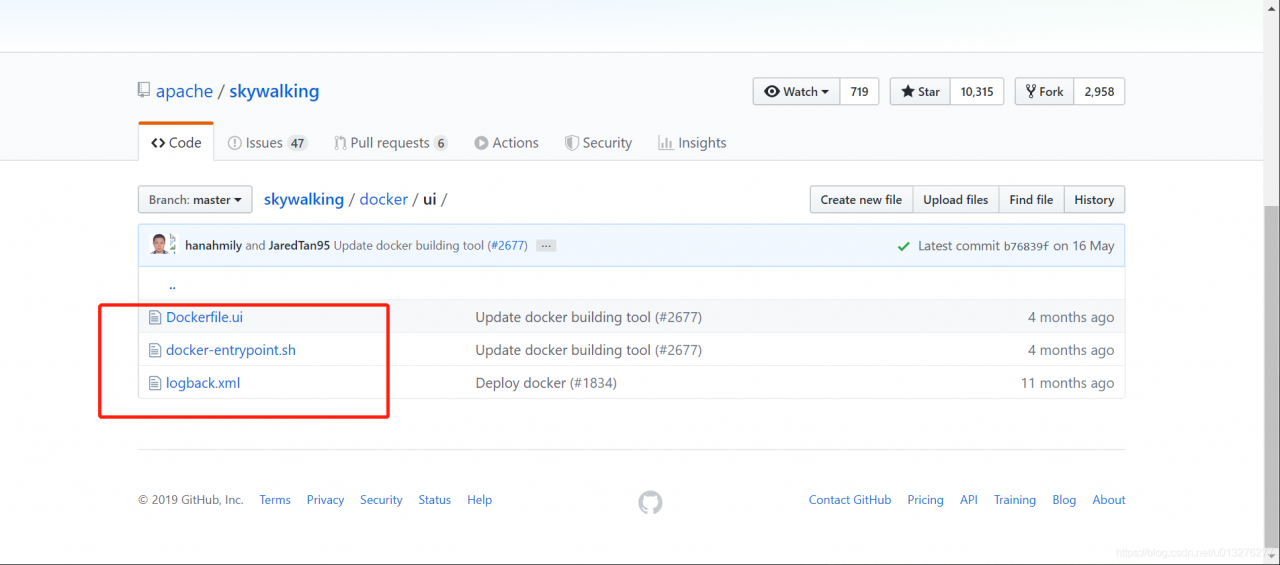Image resolution: width=1280 pixels, height=565 pixels.
Task: Select the Code tab
Action: click(176, 143)
